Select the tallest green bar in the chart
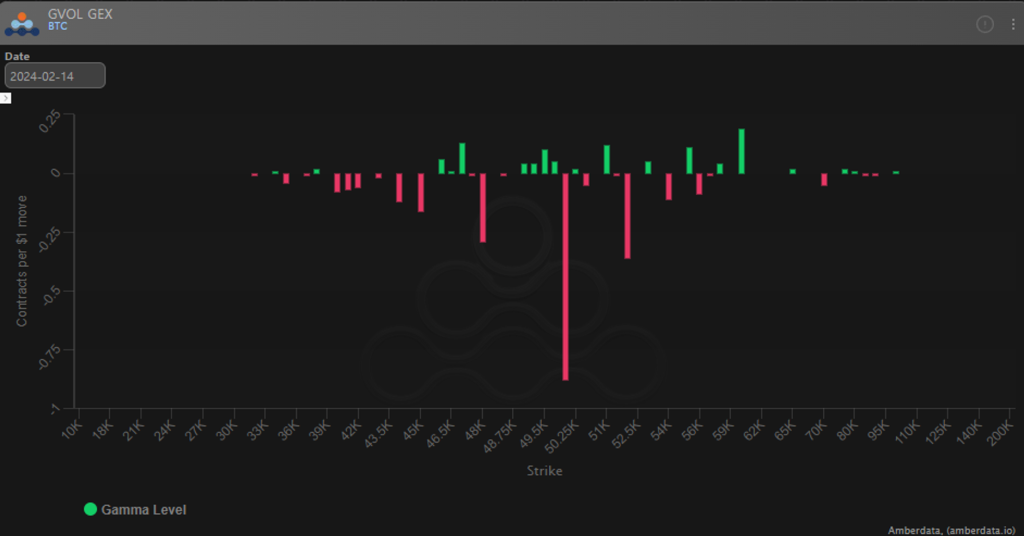This screenshot has height=536, width=1024. [x=741, y=151]
